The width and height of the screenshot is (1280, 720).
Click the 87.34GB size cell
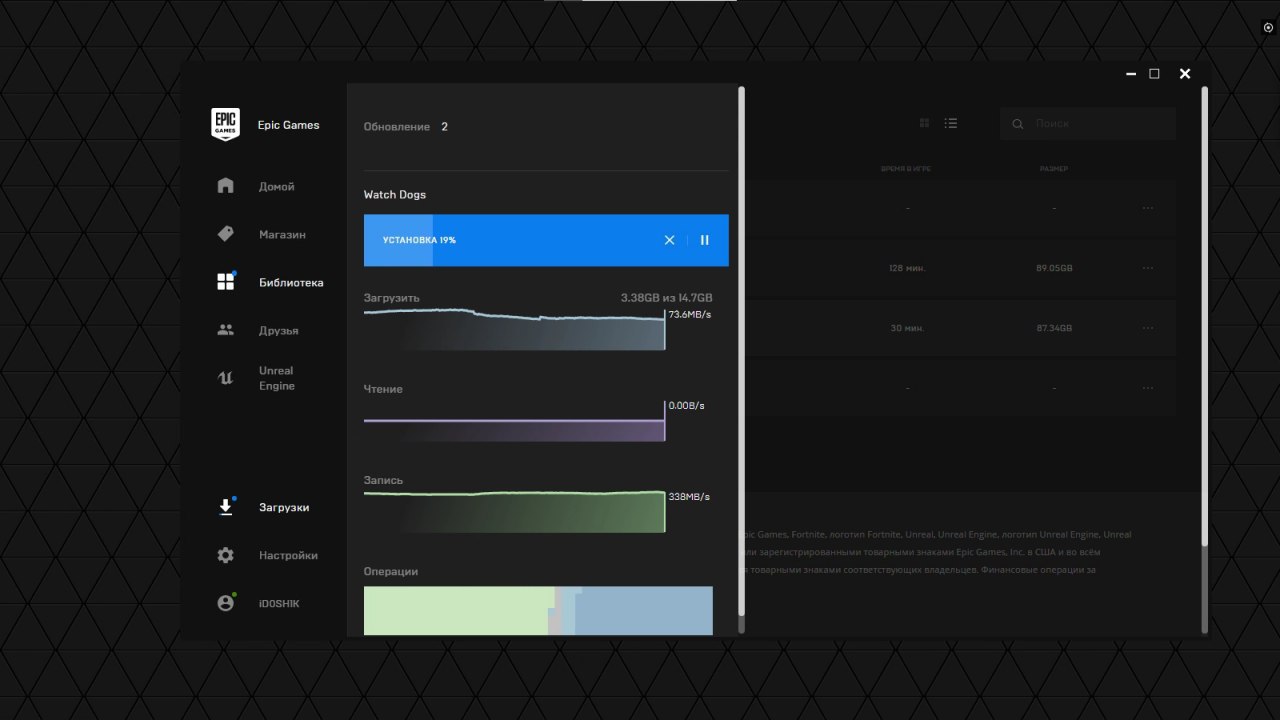point(1054,328)
